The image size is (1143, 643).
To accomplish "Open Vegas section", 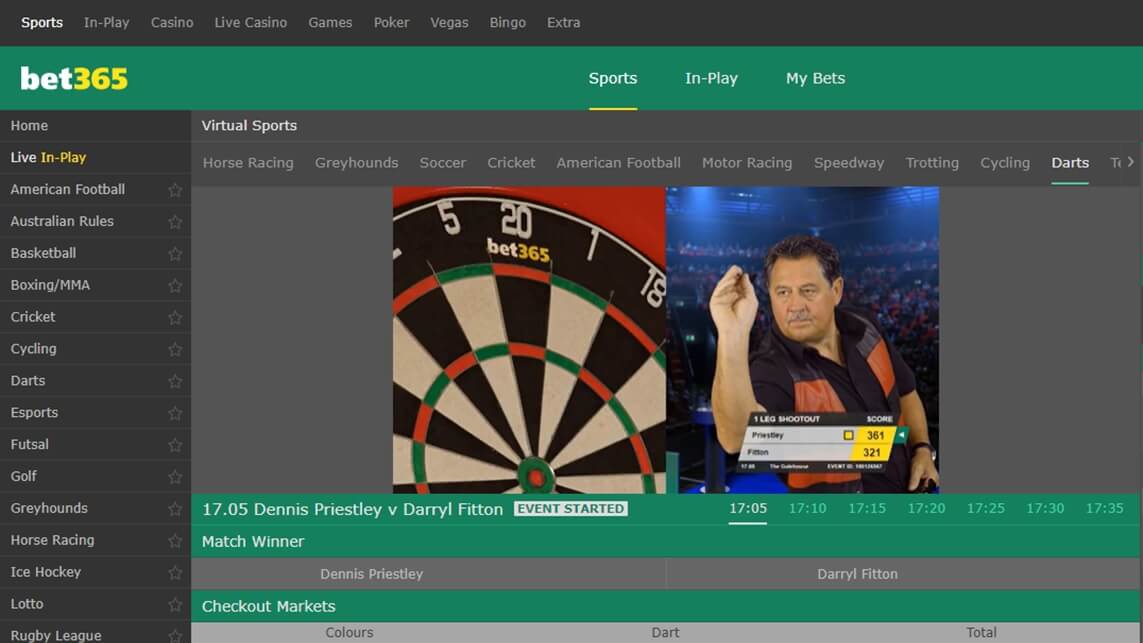I will coord(449,23).
